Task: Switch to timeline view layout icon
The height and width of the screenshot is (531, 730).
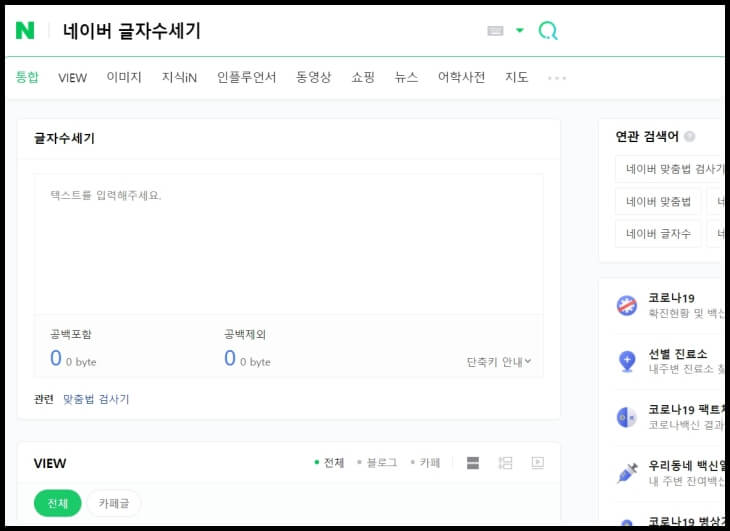Action: 505,463
